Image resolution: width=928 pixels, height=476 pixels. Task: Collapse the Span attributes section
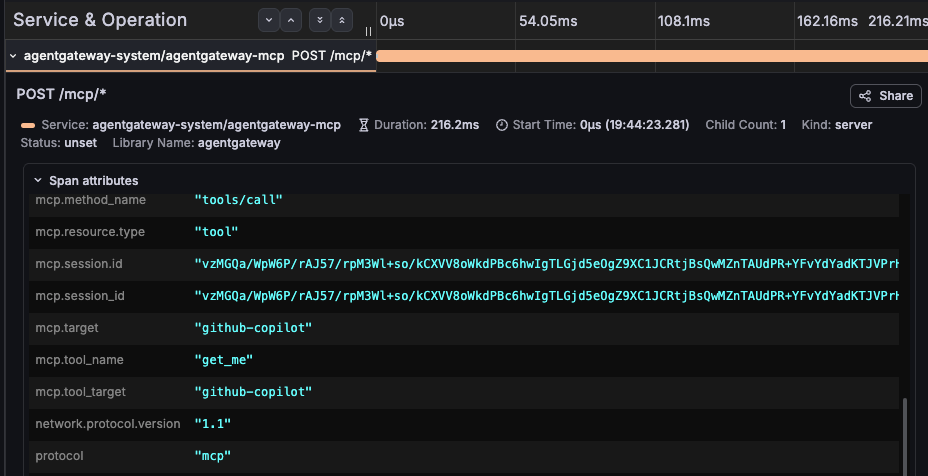click(38, 181)
